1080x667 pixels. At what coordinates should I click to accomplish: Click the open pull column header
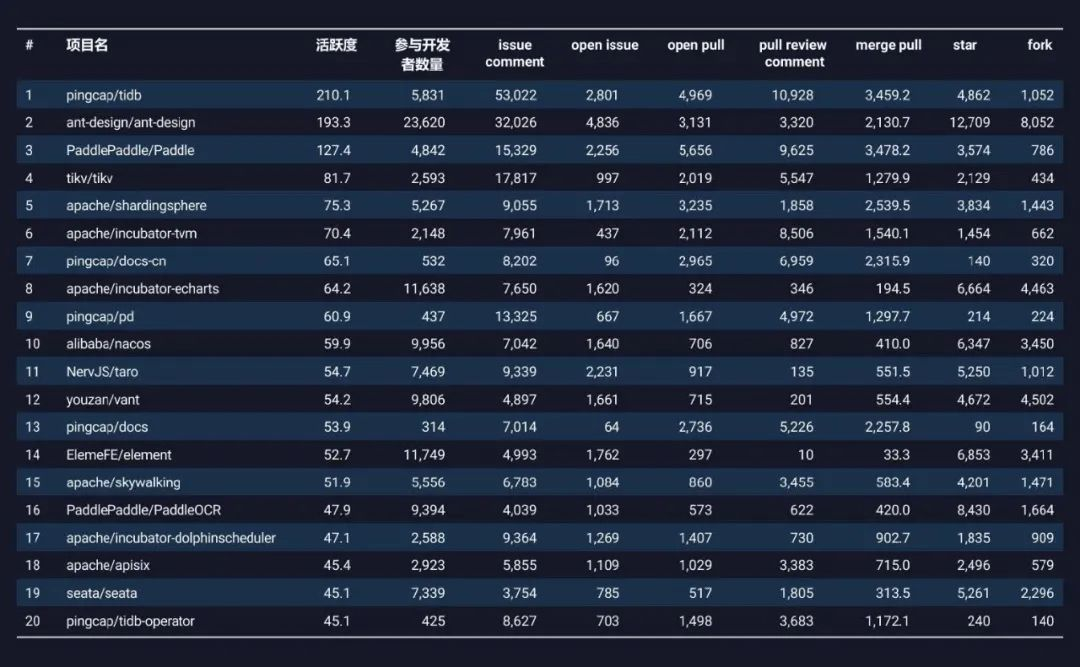point(696,45)
